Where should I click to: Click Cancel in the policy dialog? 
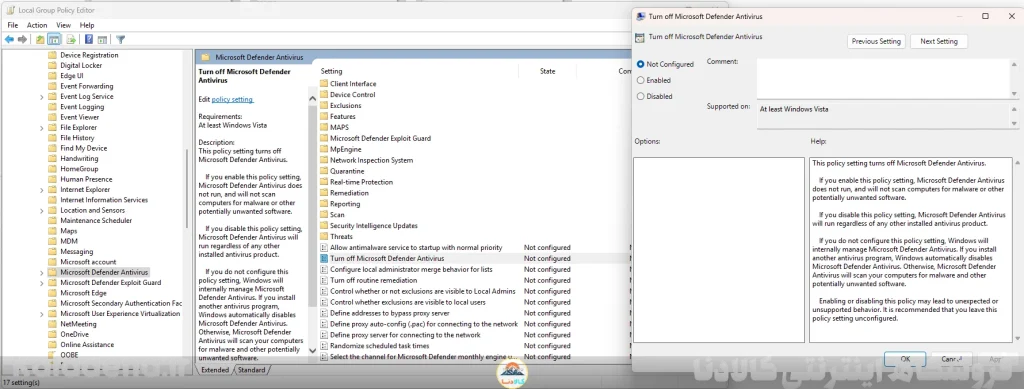(x=951, y=359)
